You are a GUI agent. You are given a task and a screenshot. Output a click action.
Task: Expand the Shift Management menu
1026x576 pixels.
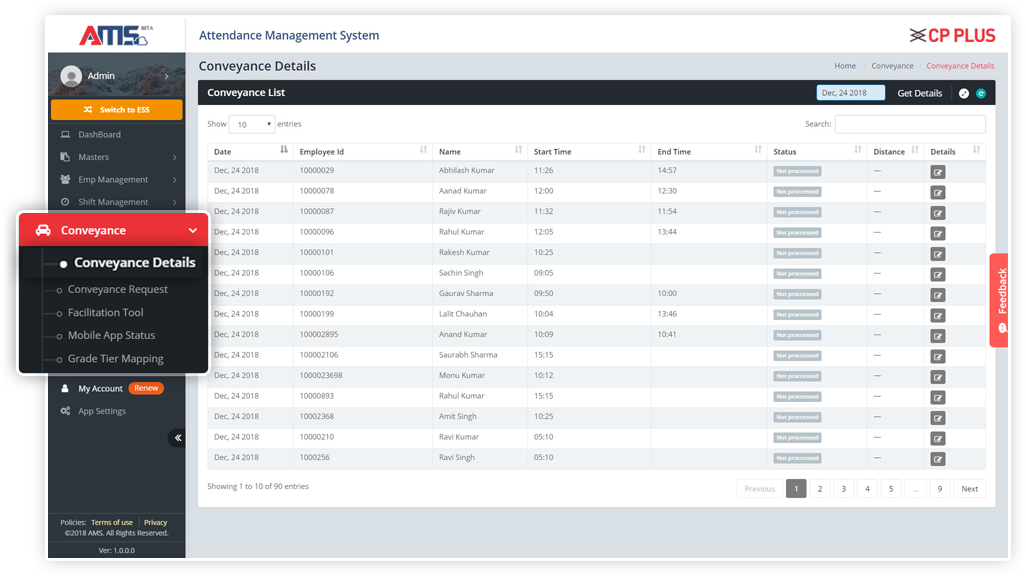coord(116,202)
